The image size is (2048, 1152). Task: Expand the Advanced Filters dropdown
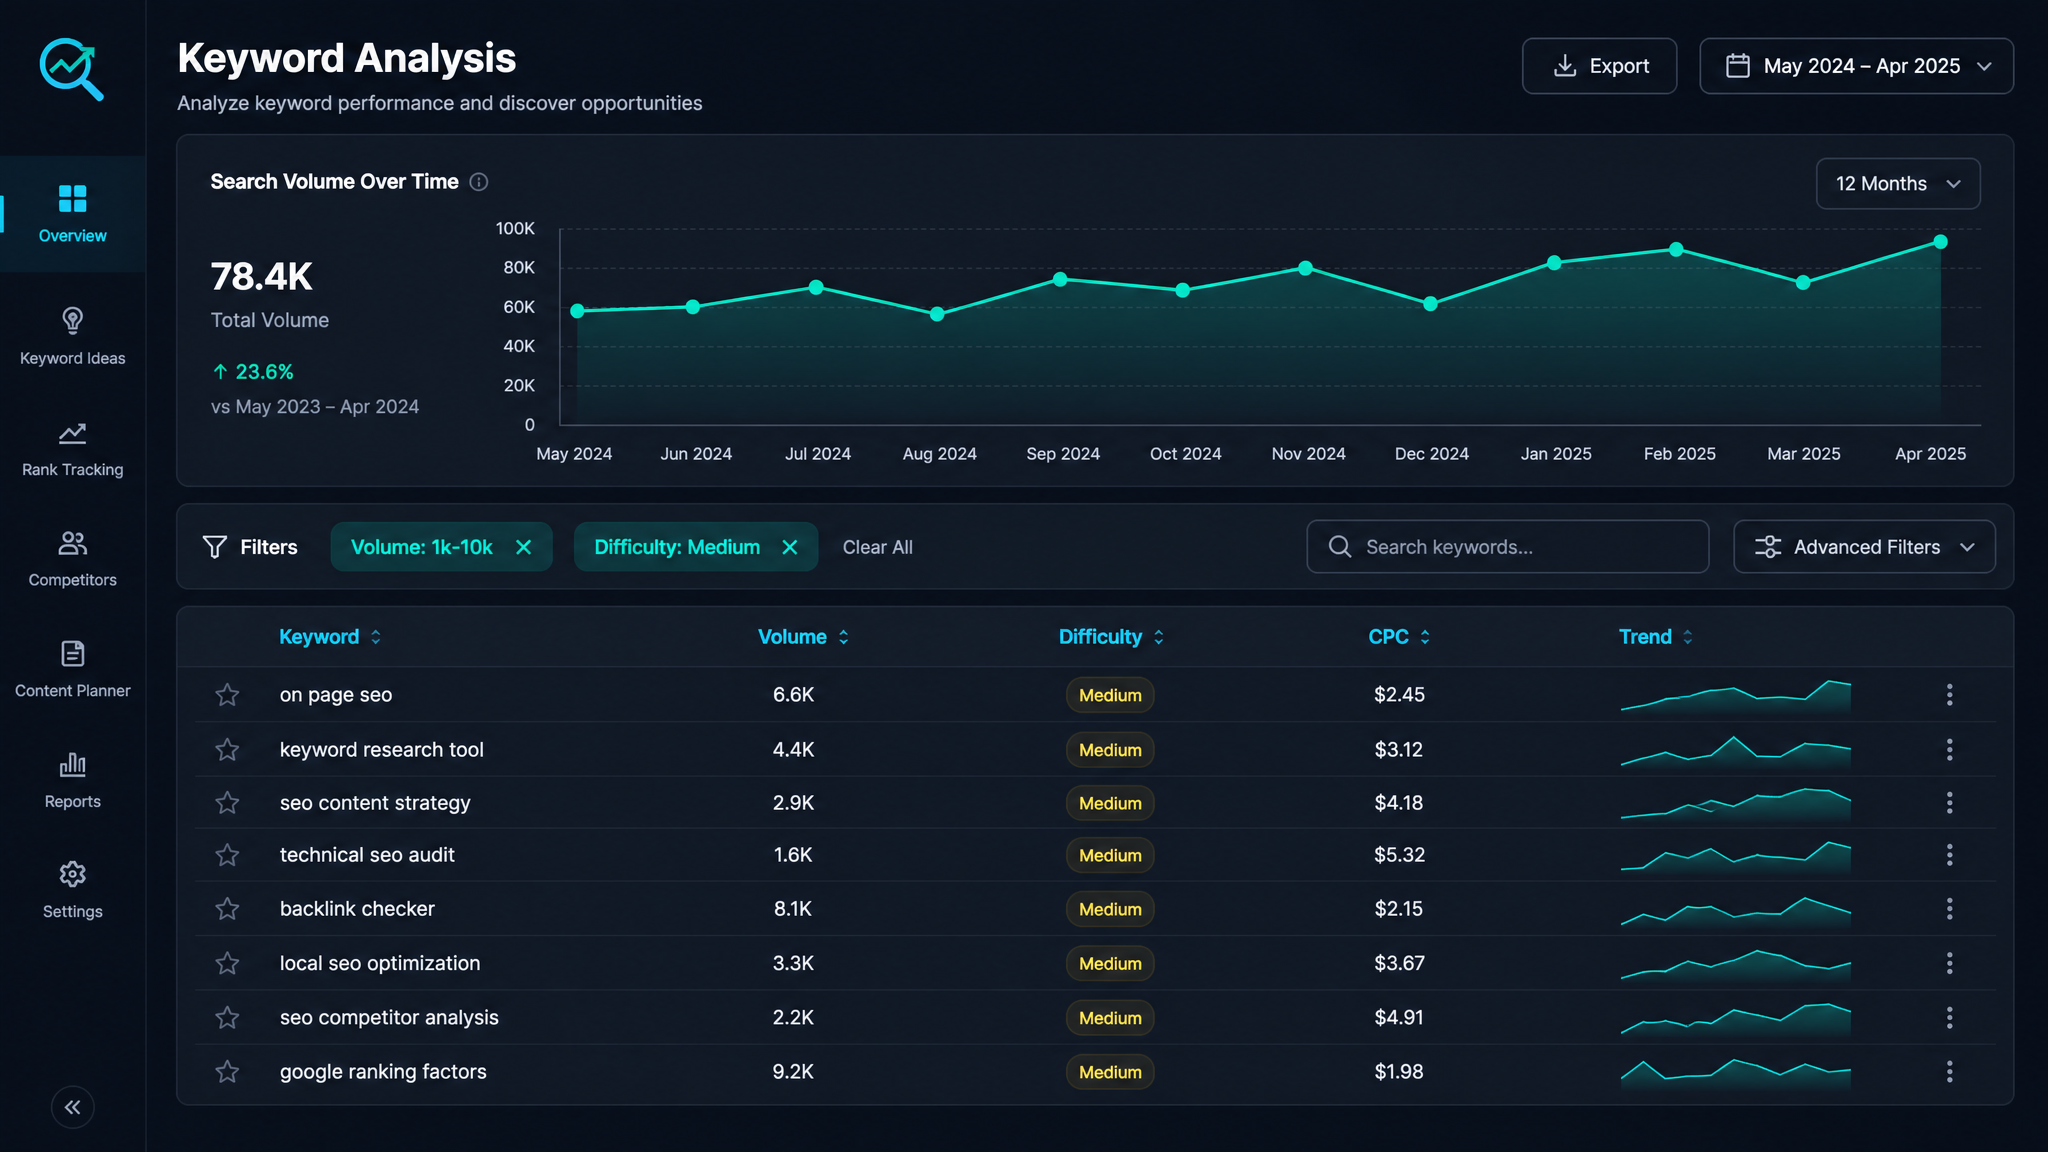tap(1864, 547)
